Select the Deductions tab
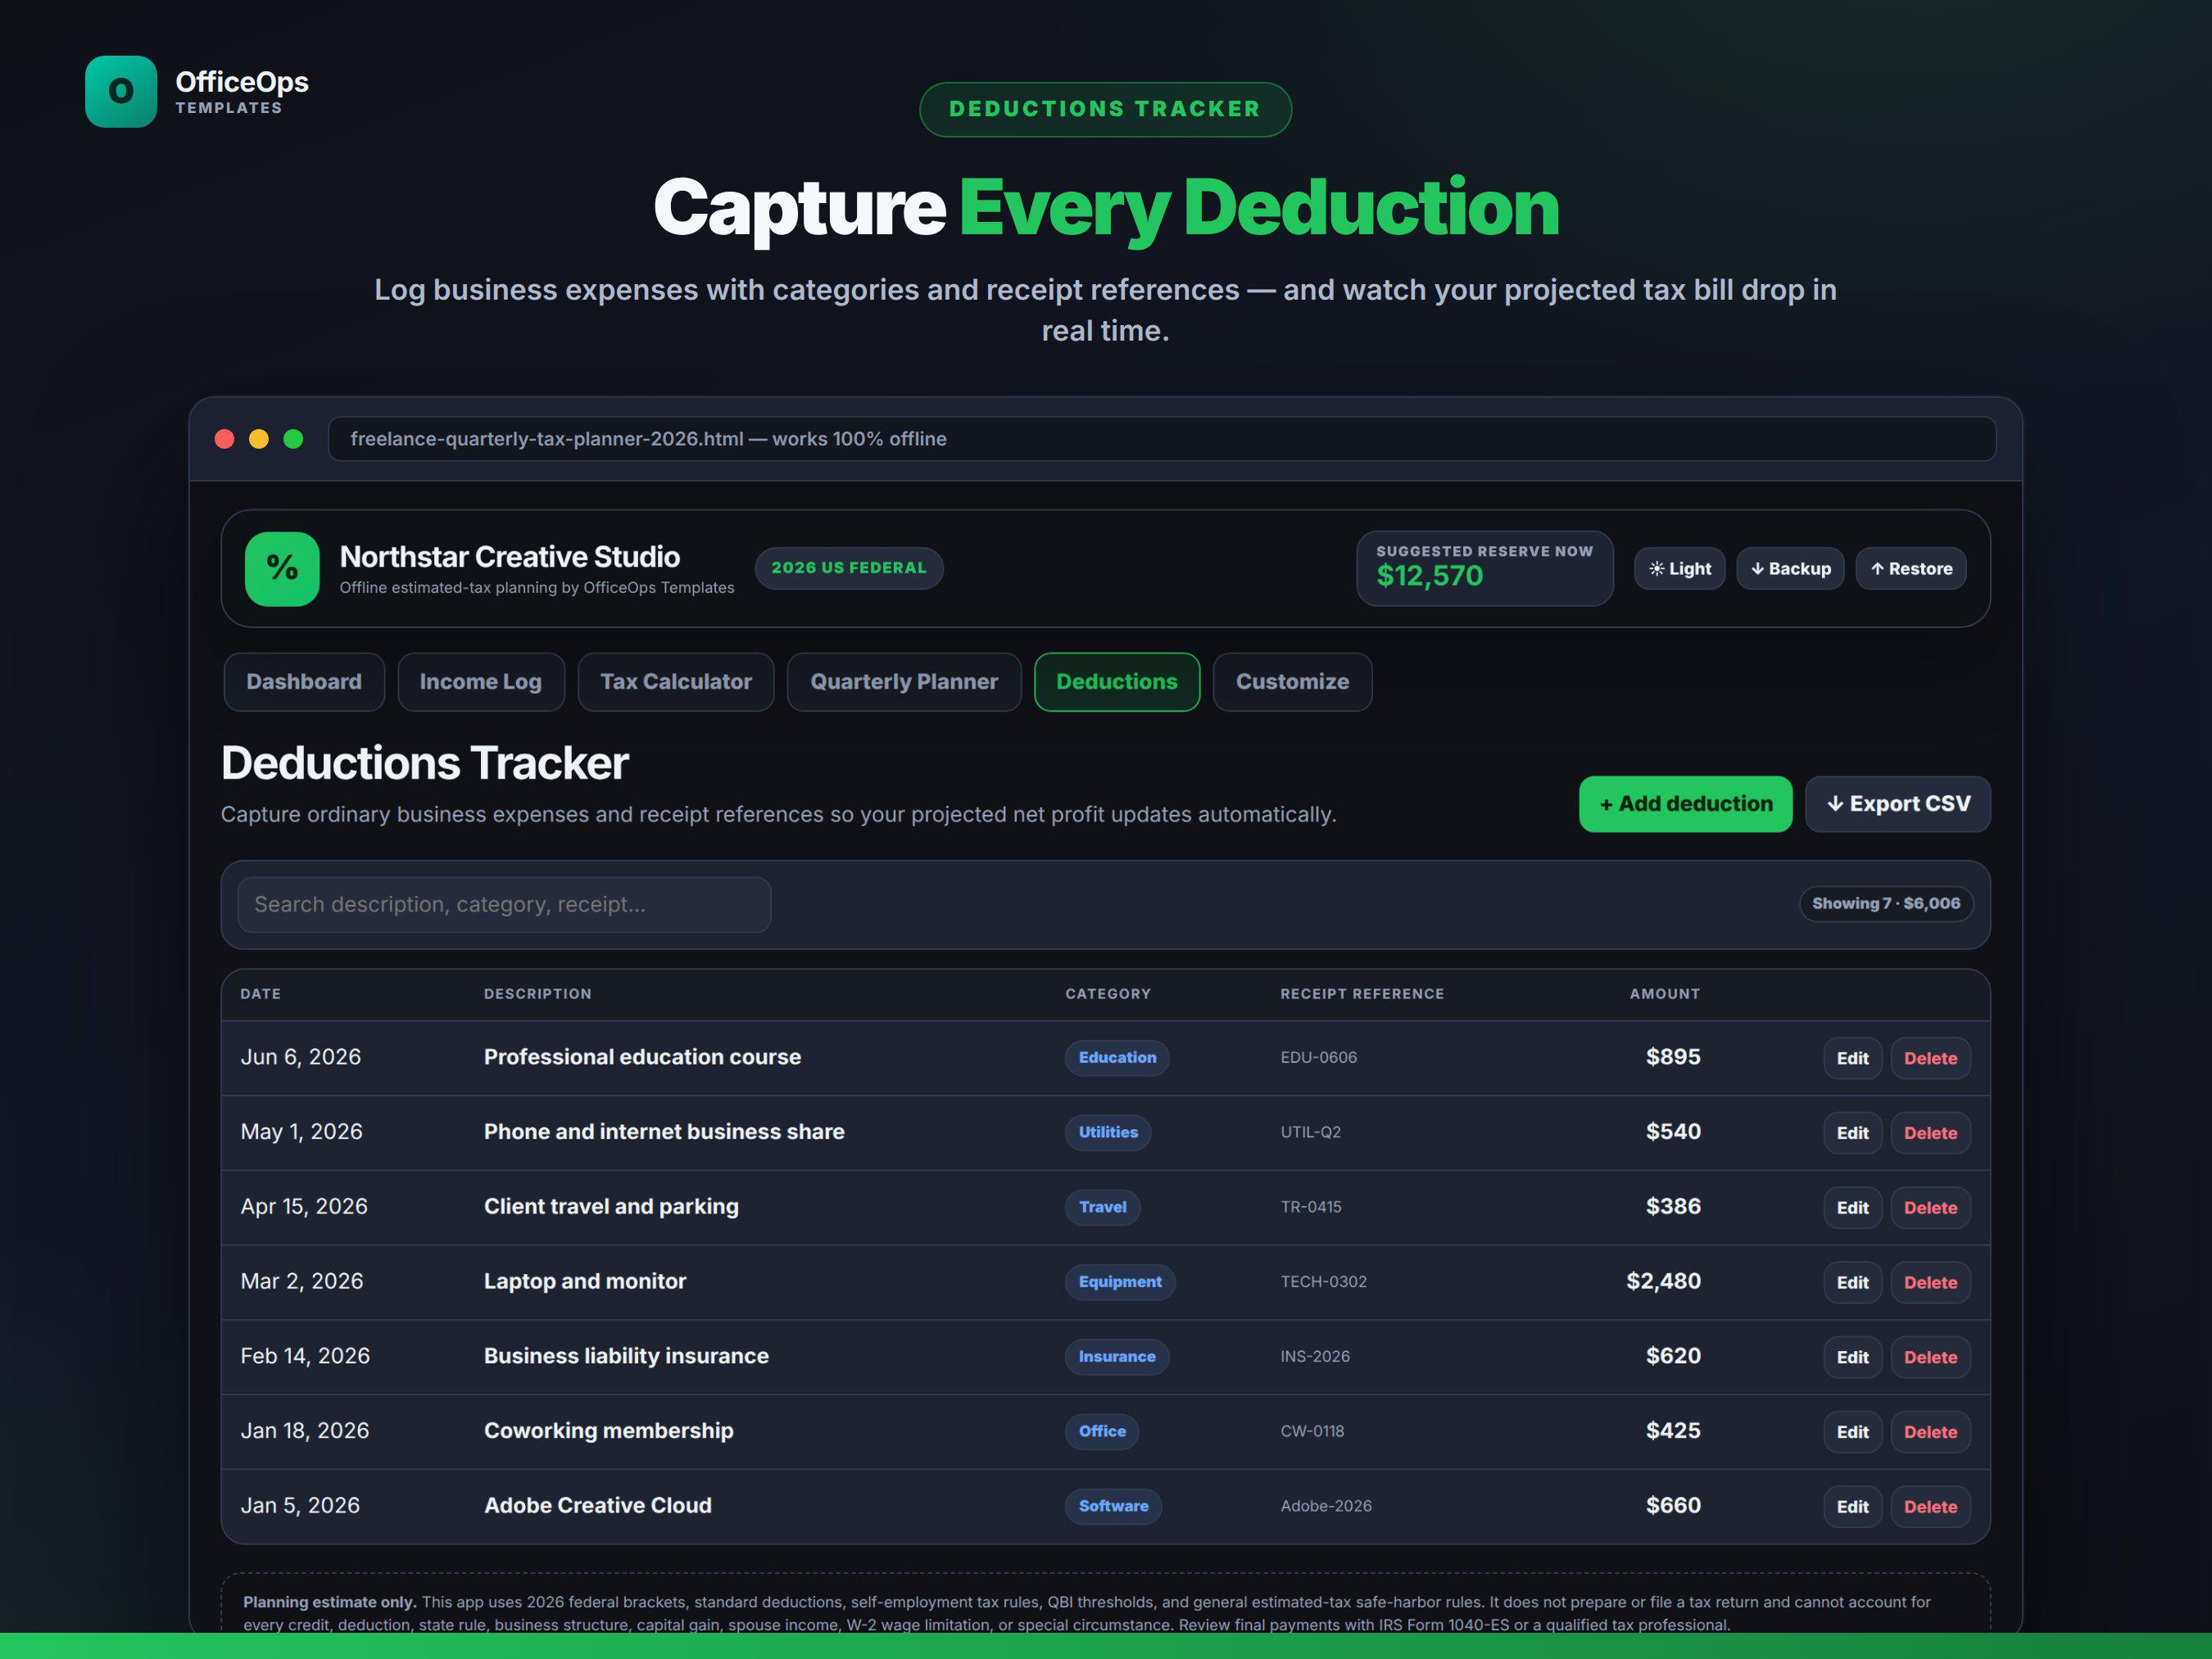Image resolution: width=2212 pixels, height=1659 pixels. click(1117, 682)
